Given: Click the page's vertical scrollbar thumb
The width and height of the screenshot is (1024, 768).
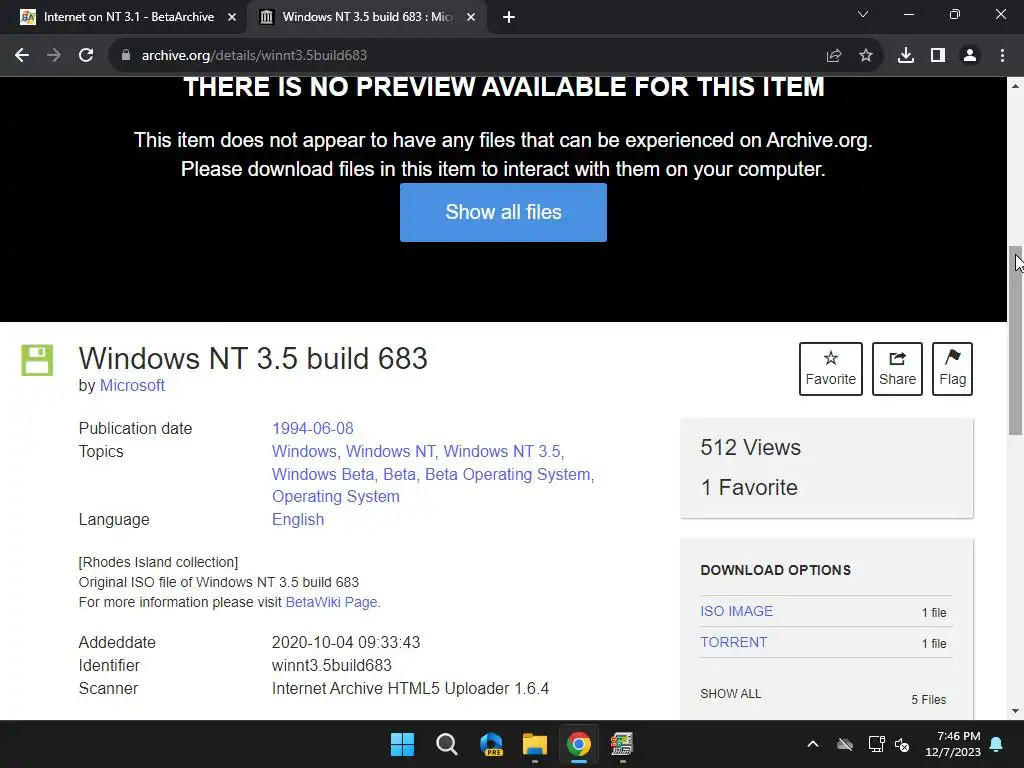Looking at the screenshot, I should [1015, 340].
